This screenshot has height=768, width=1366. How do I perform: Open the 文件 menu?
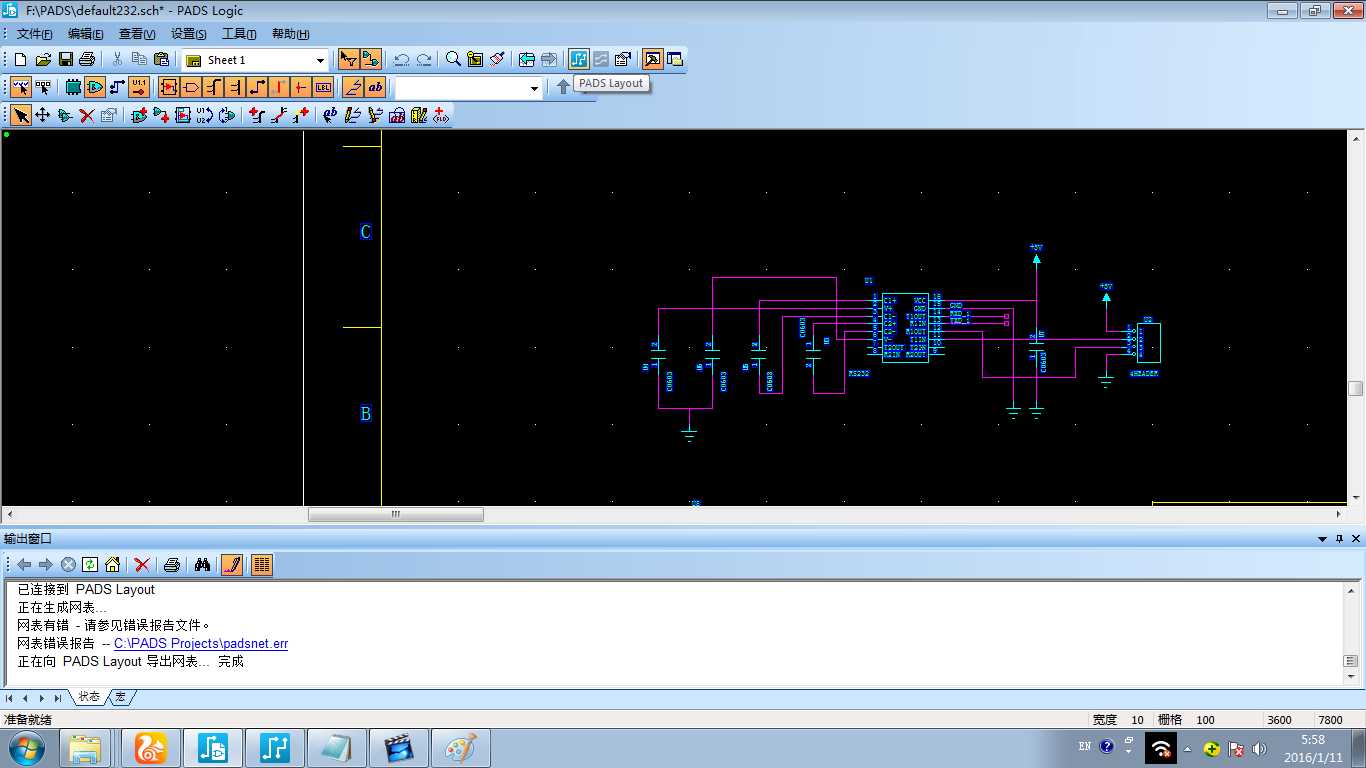click(34, 34)
